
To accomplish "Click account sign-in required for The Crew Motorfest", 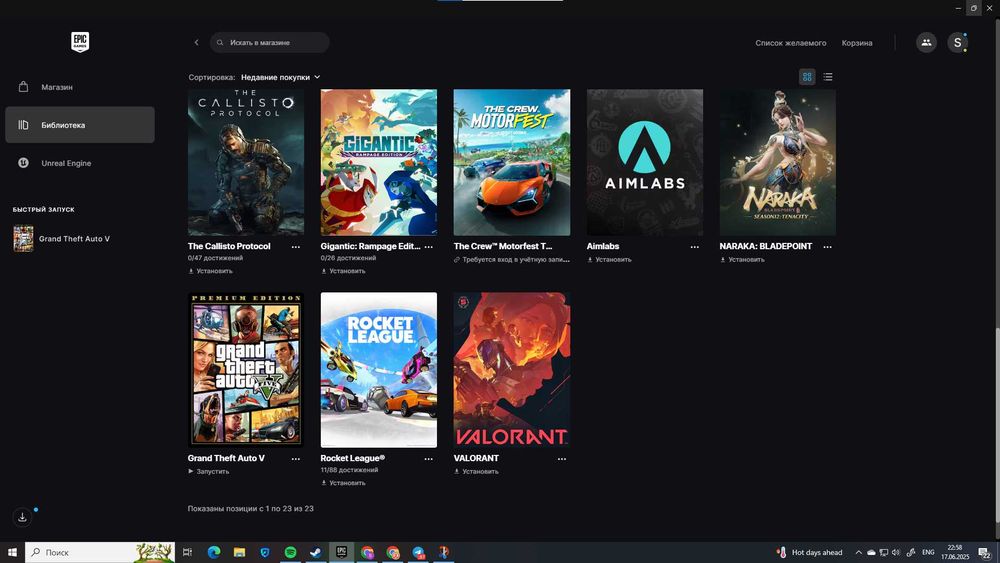I will pos(511,260).
